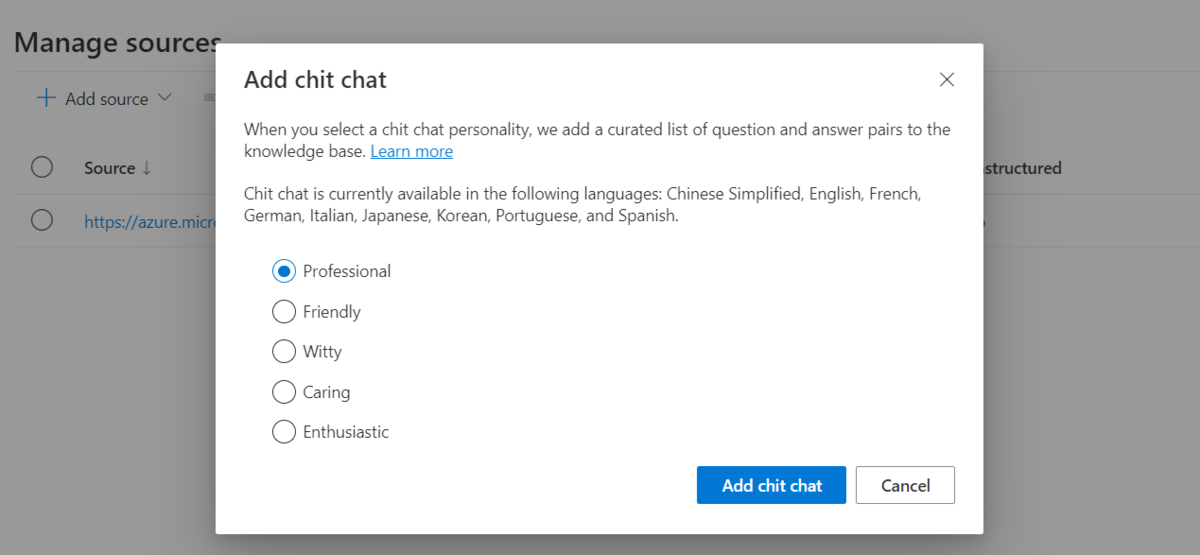Choose the Friendly chit chat personality
The image size is (1200, 555).
284,312
